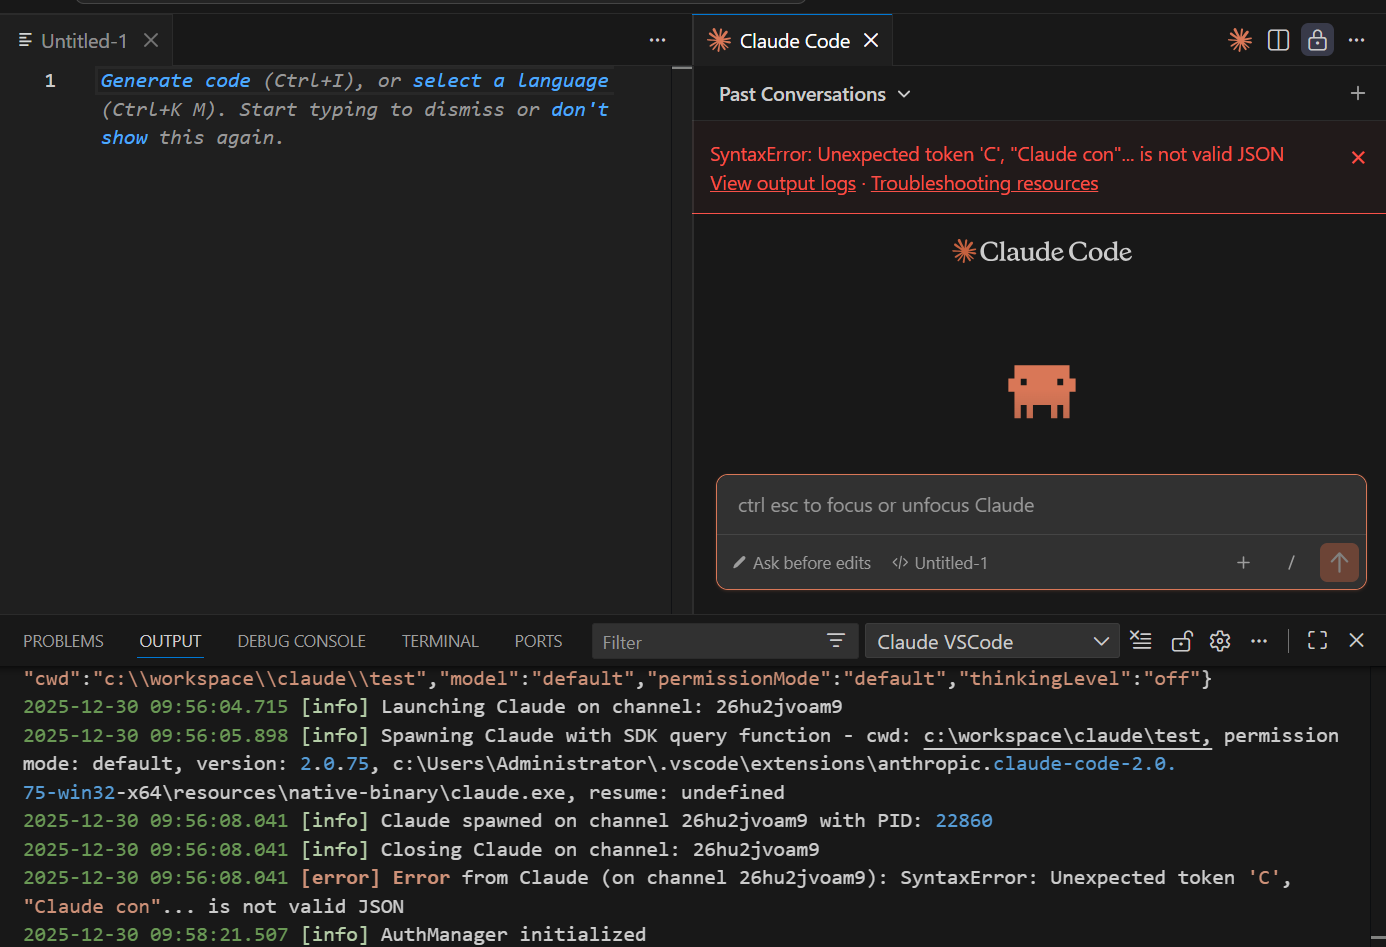Click the orange Claude spark icon in the toolbar
The height and width of the screenshot is (947, 1386).
coord(1240,40)
